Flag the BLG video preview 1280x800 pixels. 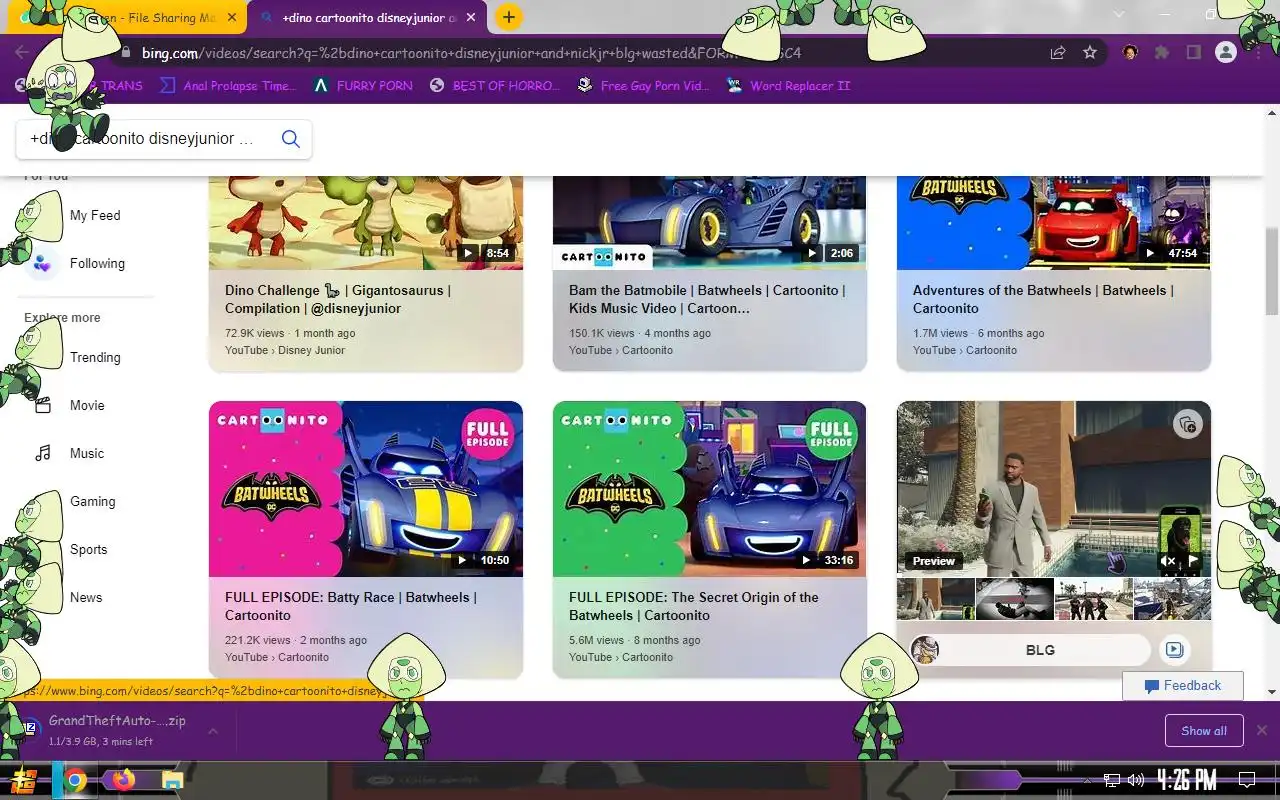point(1193,561)
